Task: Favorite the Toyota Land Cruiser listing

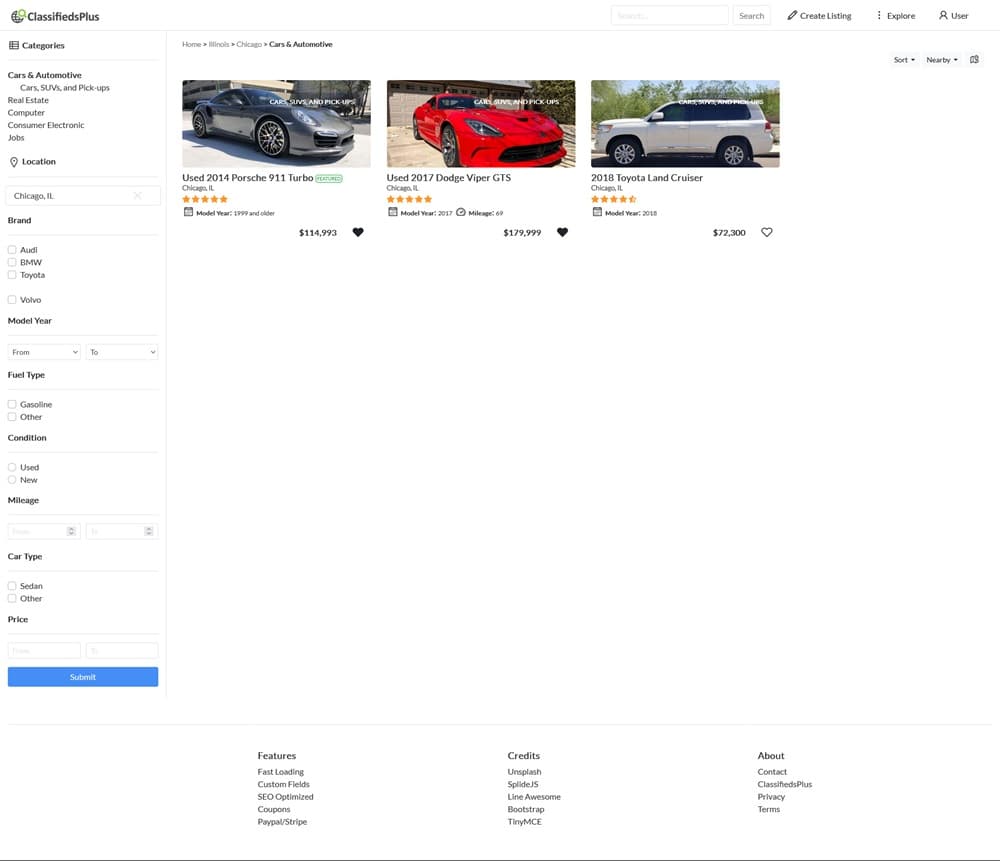Action: tap(767, 232)
